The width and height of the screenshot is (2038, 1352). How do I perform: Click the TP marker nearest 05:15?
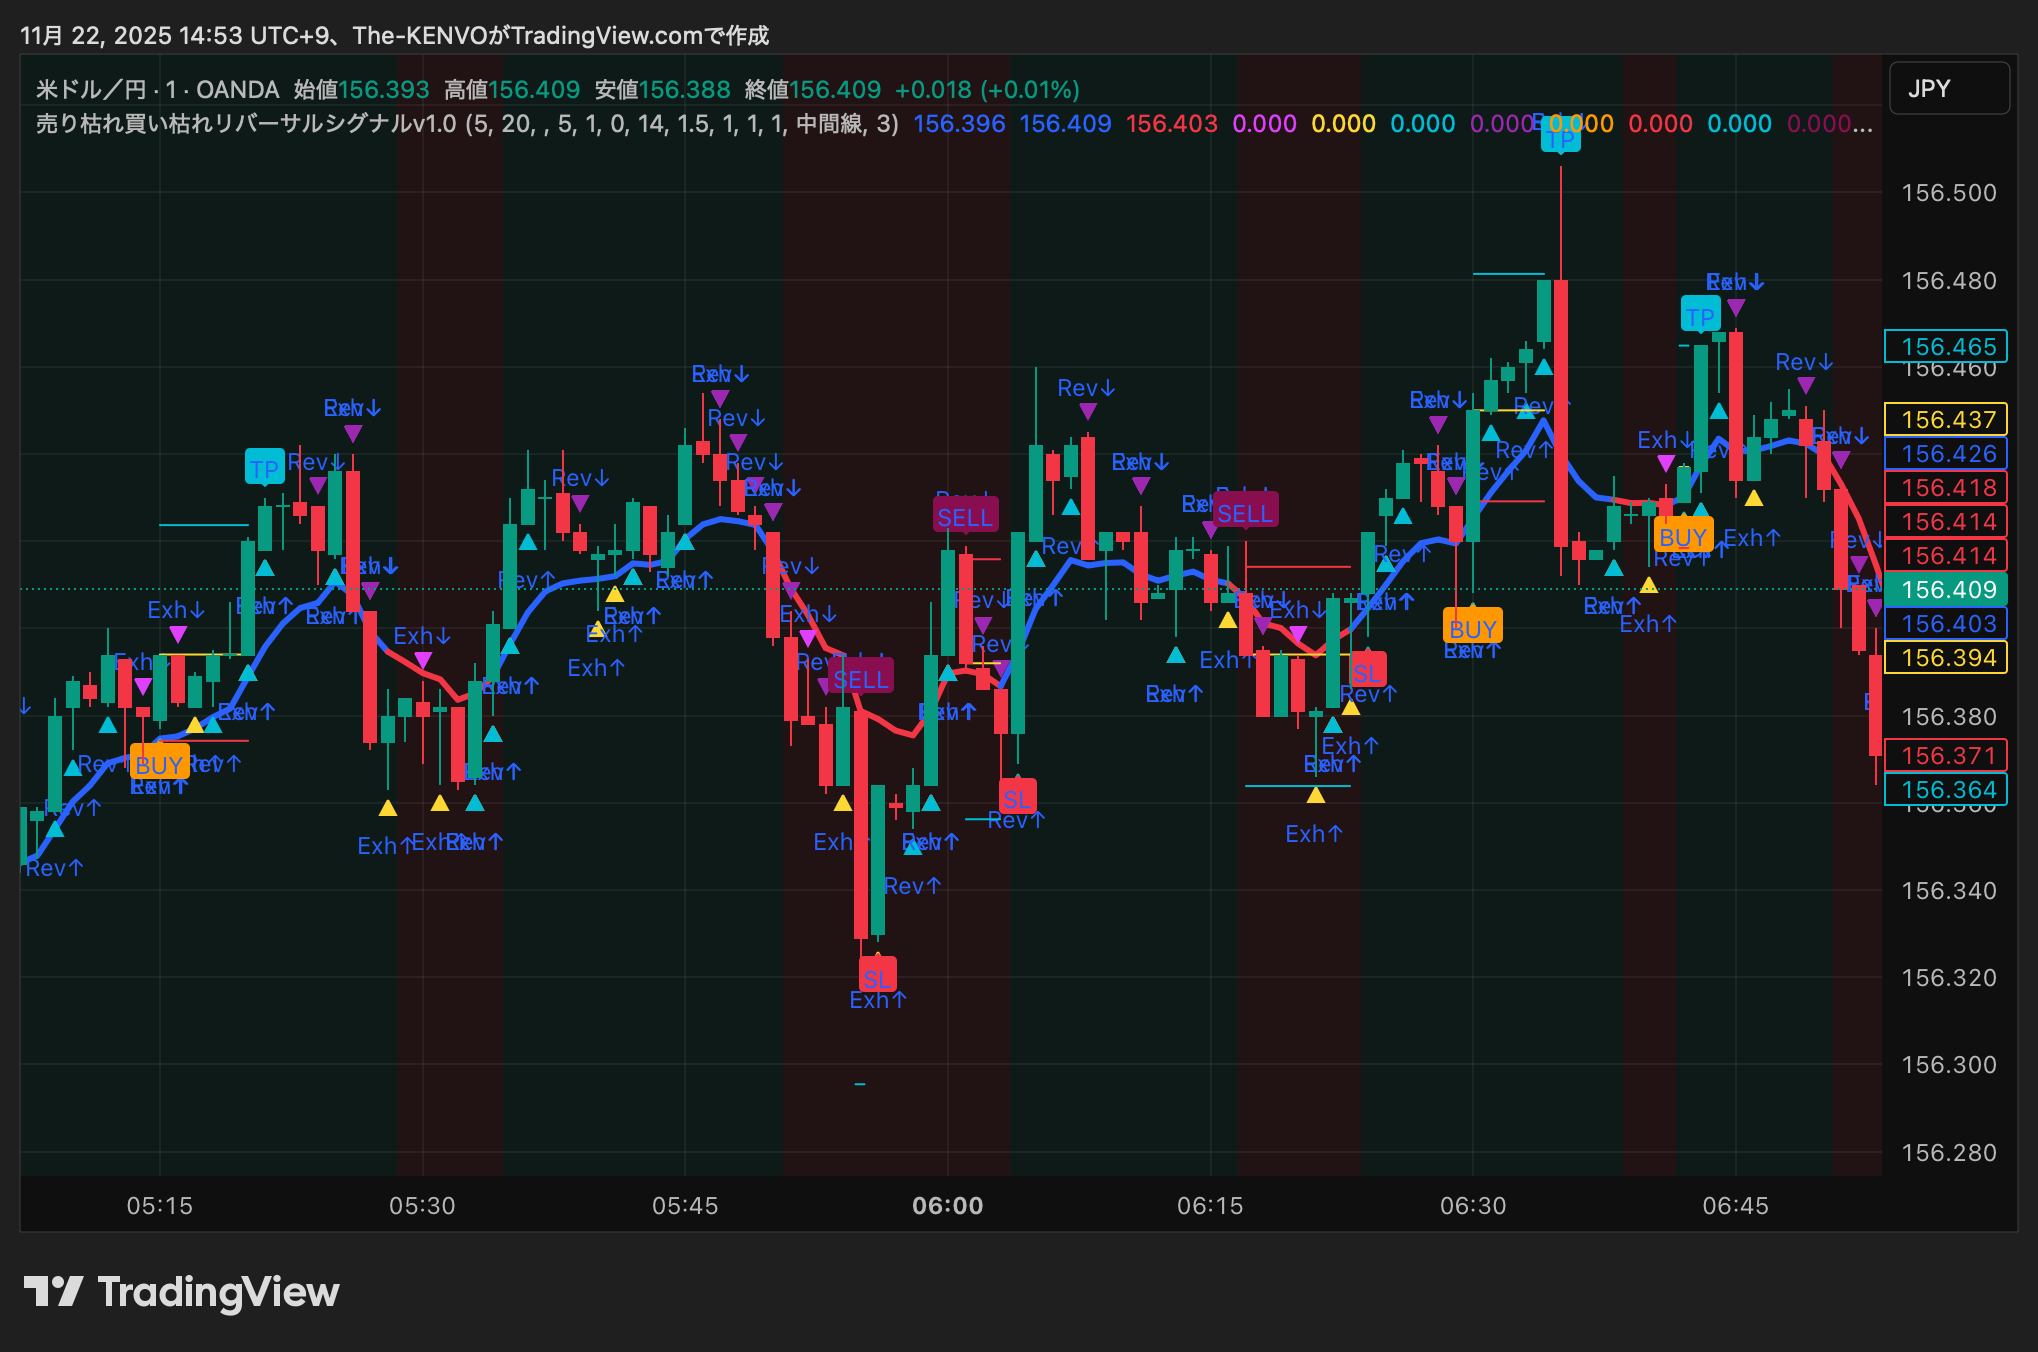264,468
